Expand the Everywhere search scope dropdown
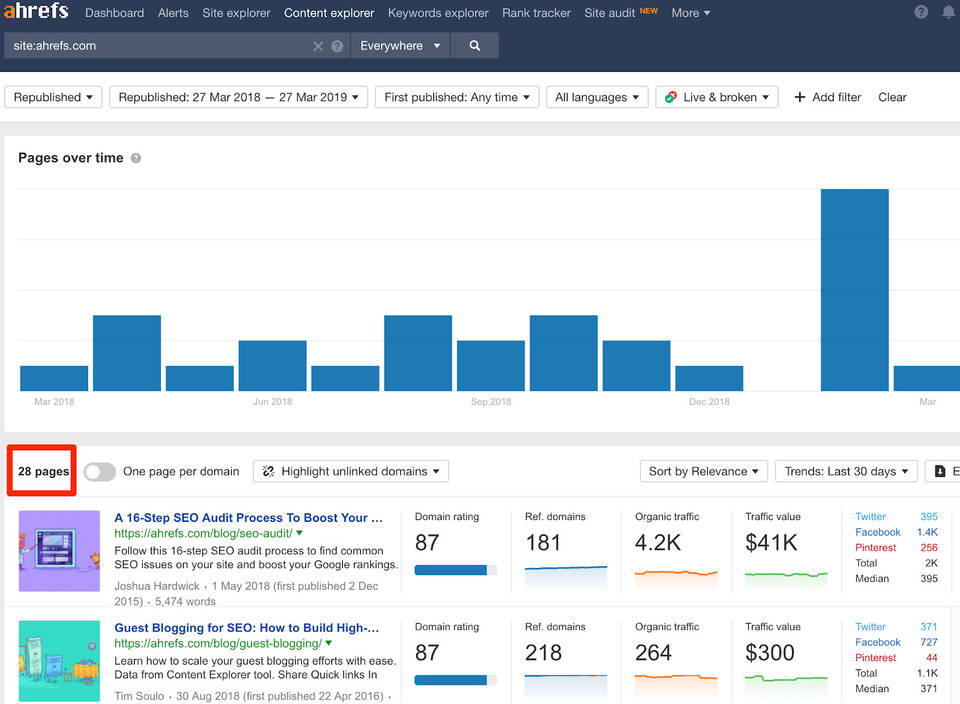The width and height of the screenshot is (960, 704). point(400,46)
